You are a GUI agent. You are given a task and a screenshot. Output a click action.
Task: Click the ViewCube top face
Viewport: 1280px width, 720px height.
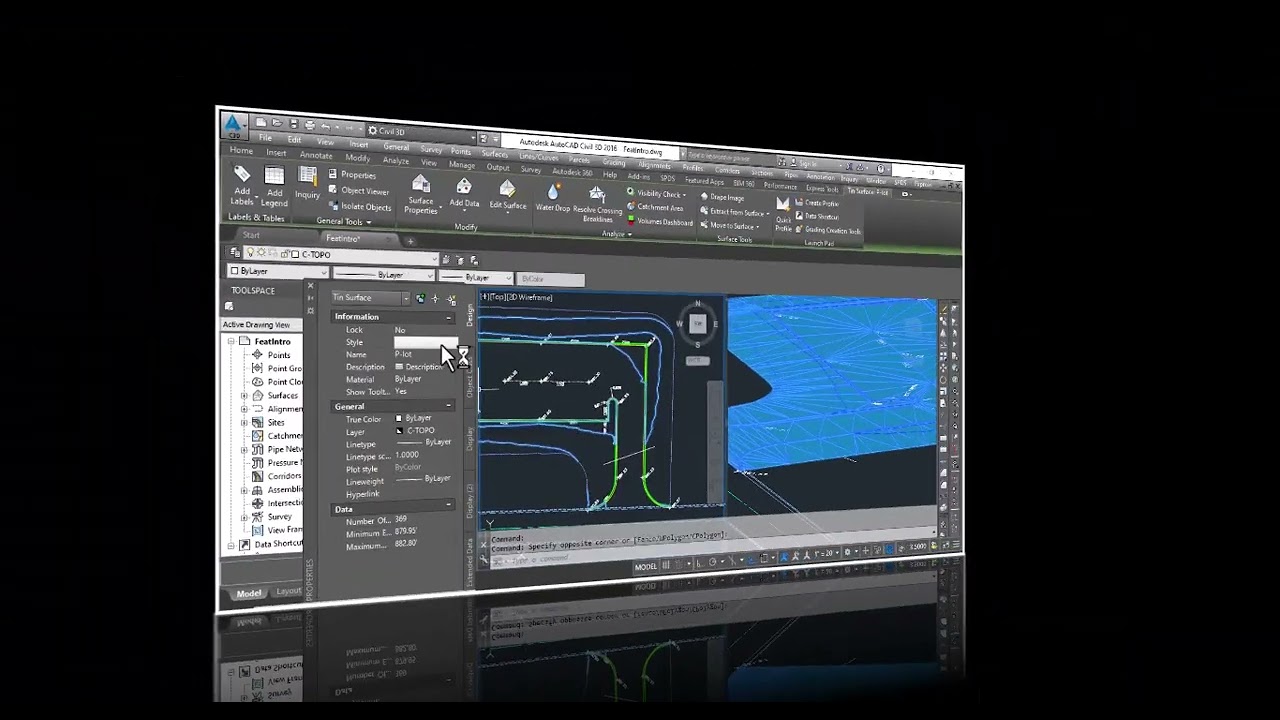[697, 322]
